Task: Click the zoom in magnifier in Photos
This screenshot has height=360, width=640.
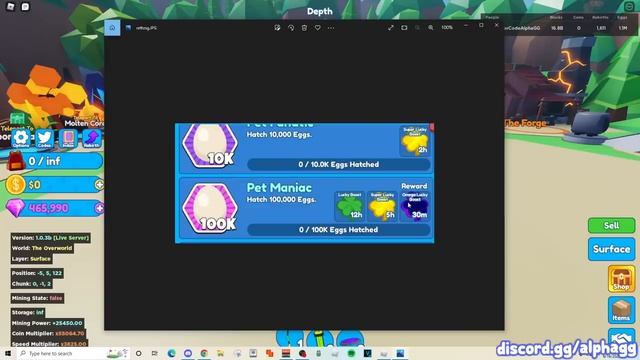Action: tap(431, 28)
